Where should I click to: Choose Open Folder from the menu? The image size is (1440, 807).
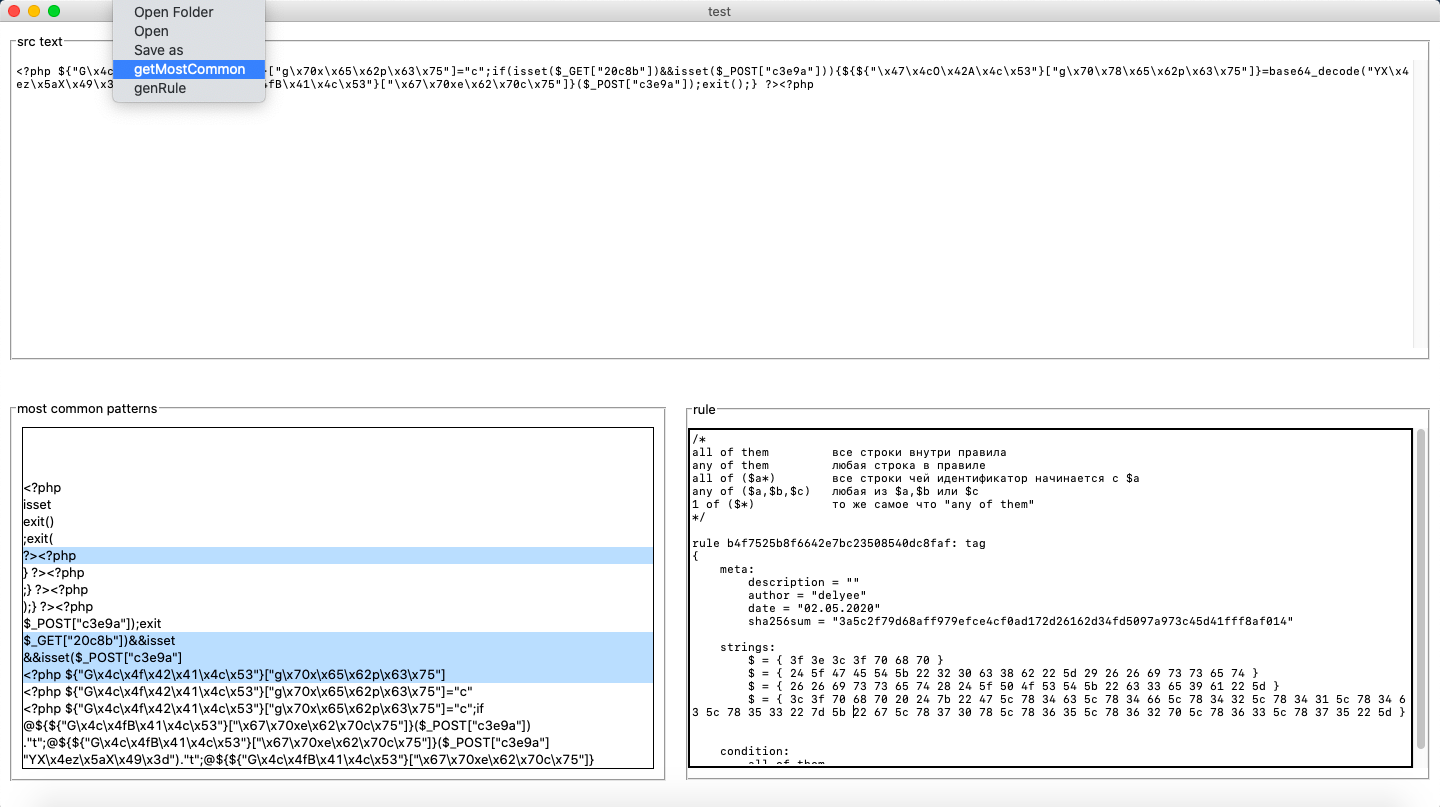(189, 12)
